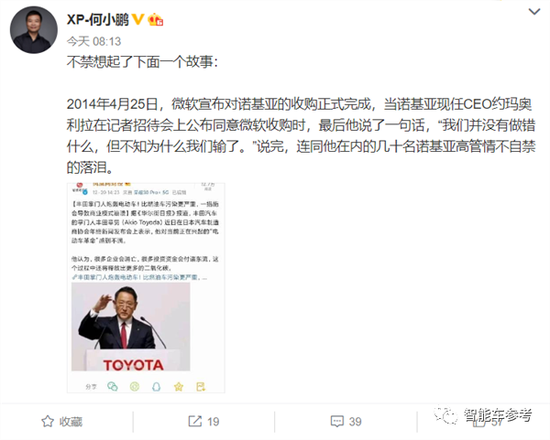Open the comments icon with 39
Image resolution: width=550 pixels, height=440 pixels.
point(337,421)
